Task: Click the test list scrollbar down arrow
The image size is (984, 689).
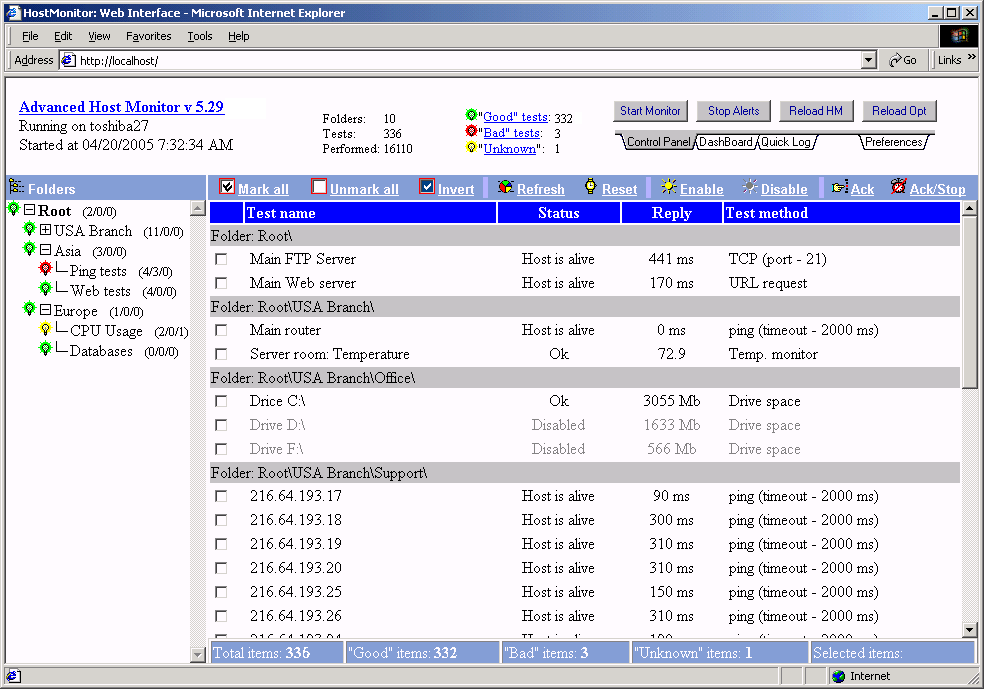Action: click(x=969, y=630)
